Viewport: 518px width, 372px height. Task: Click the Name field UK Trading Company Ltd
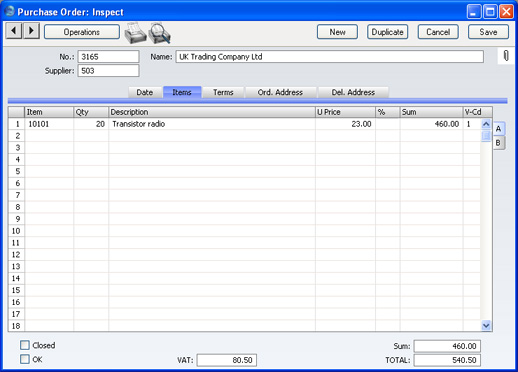click(x=330, y=57)
